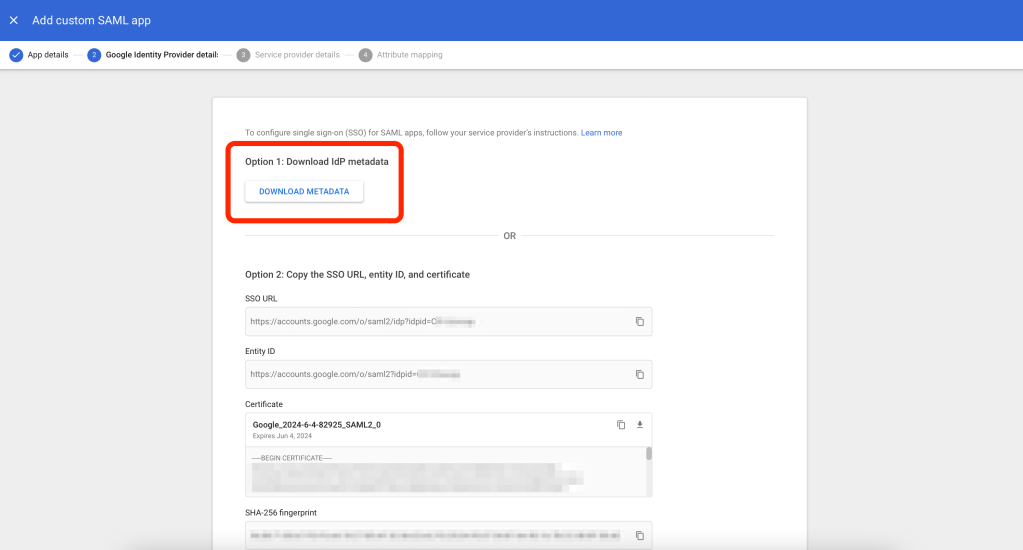Viewport: 1023px width, 550px height.
Task: Copy the SSO URL to clipboard
Action: click(x=639, y=321)
